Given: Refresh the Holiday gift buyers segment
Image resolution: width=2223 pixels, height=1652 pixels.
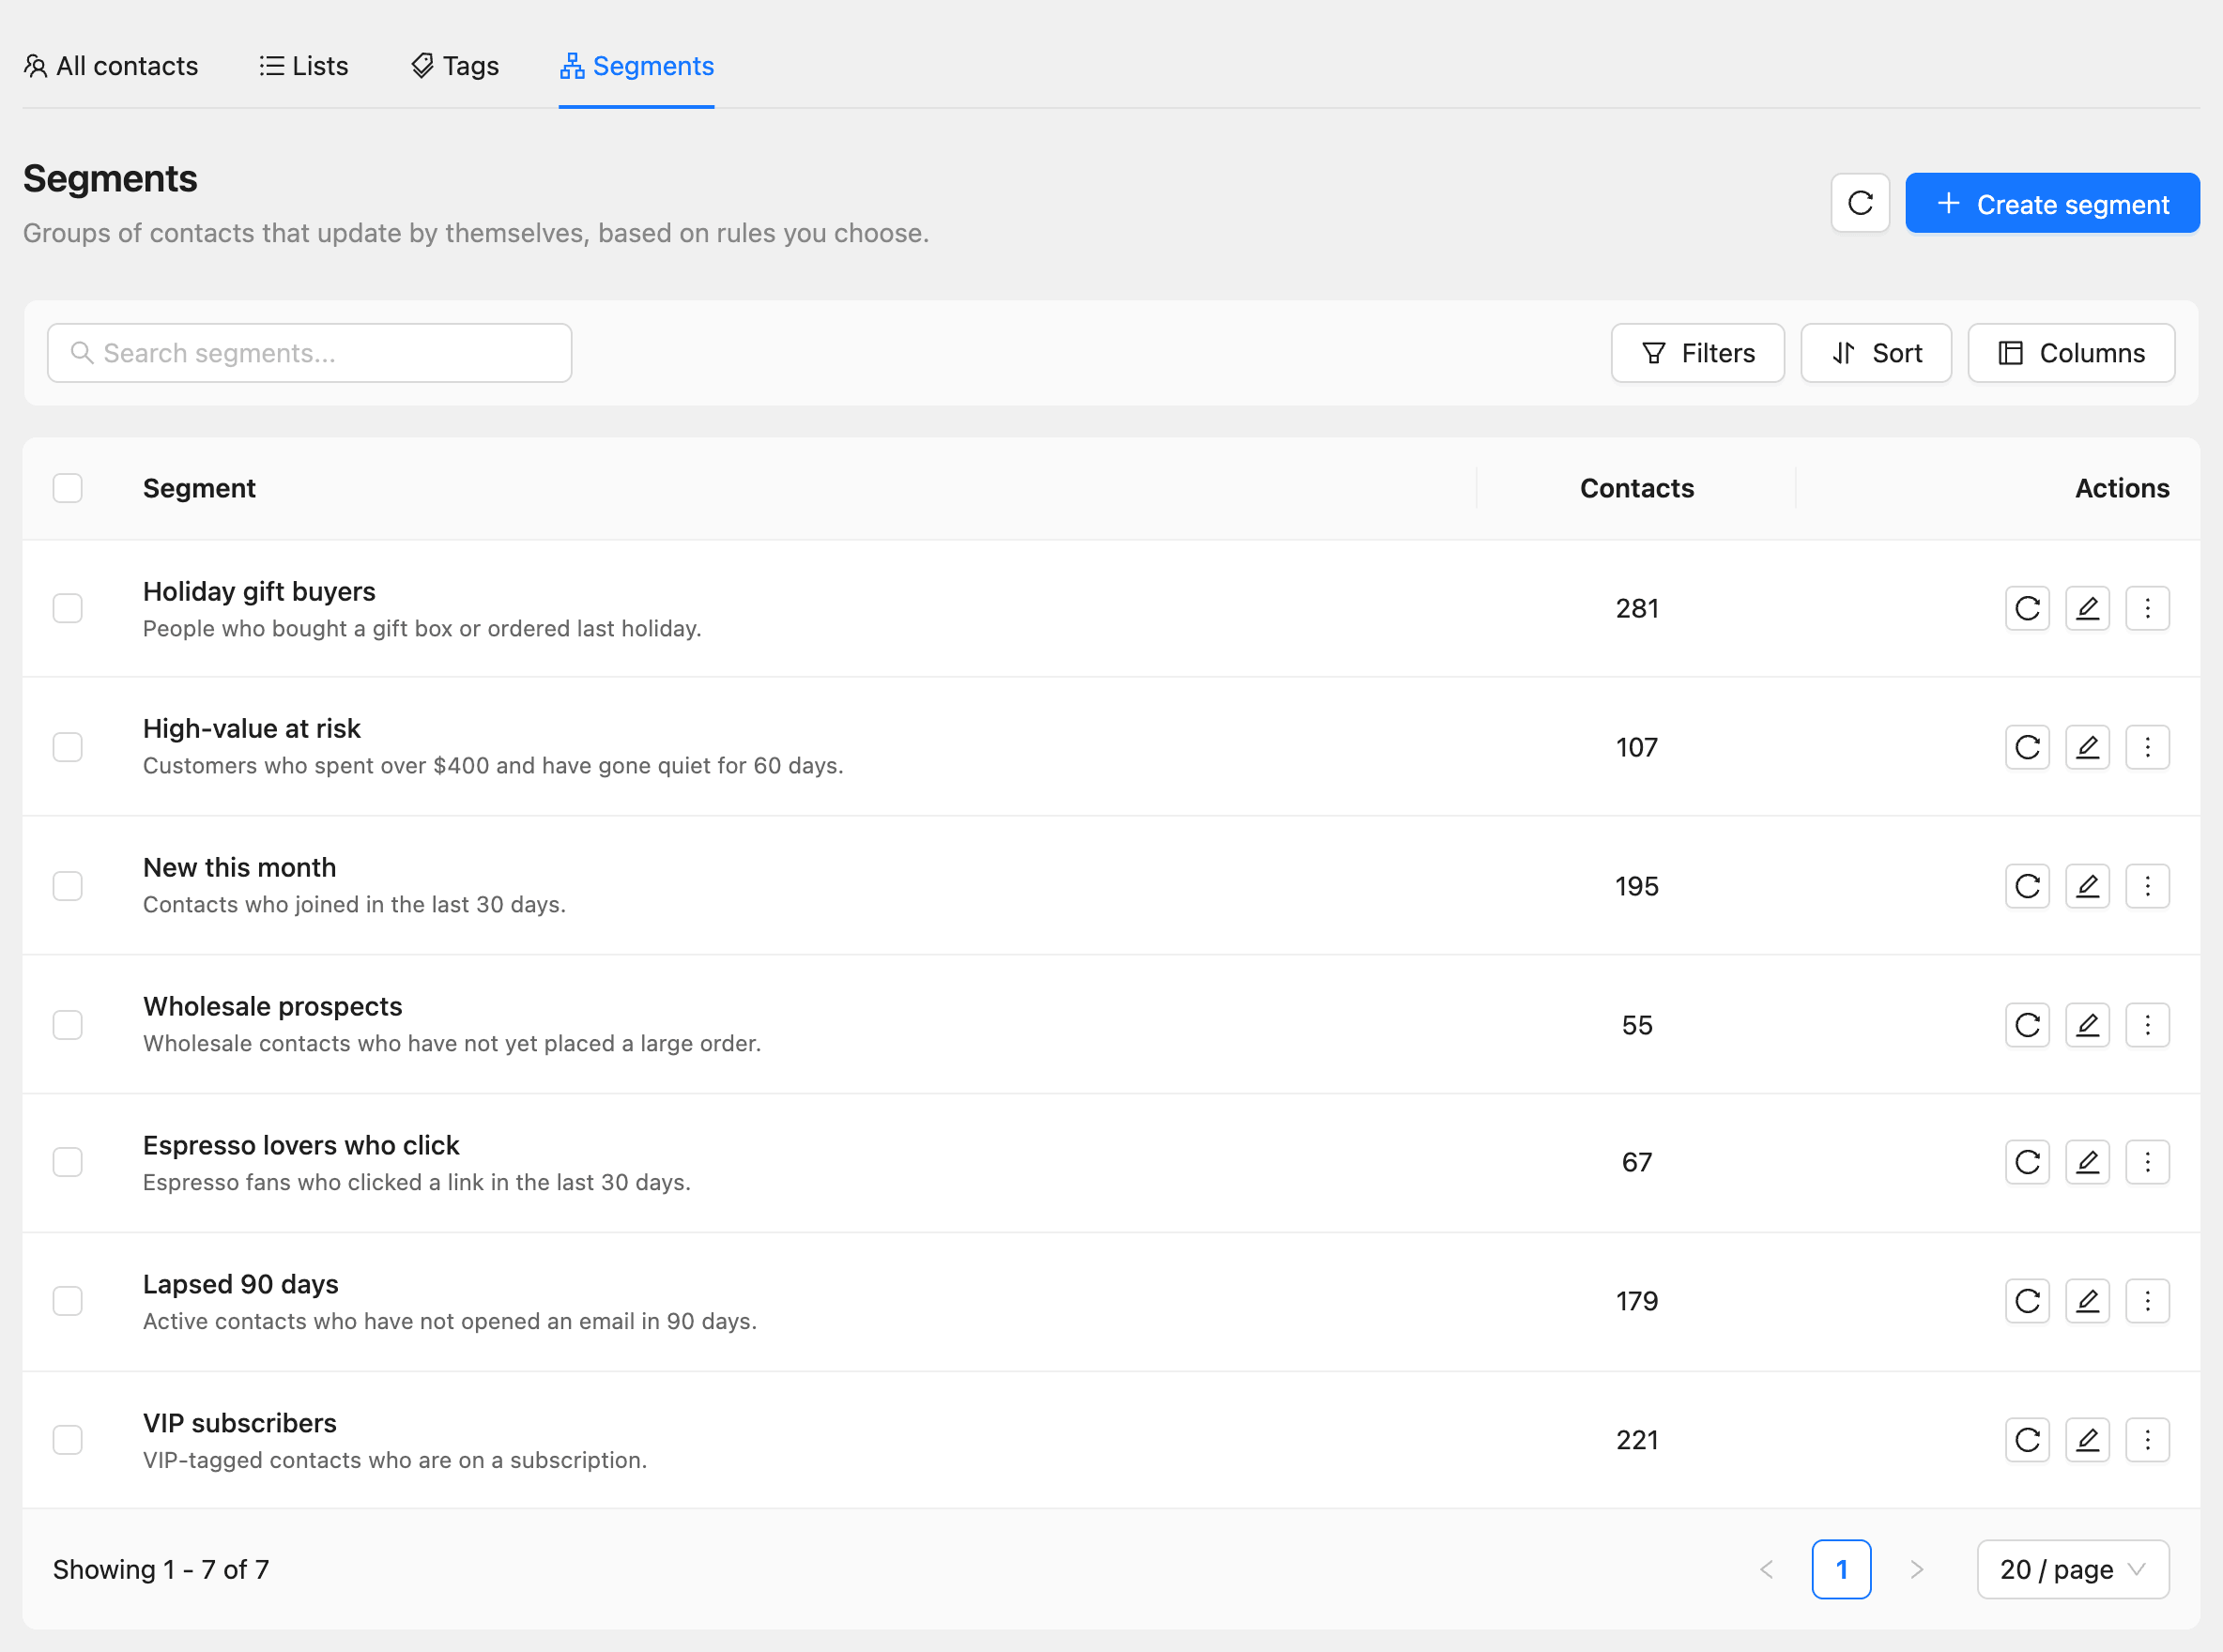Looking at the screenshot, I should coord(2026,608).
